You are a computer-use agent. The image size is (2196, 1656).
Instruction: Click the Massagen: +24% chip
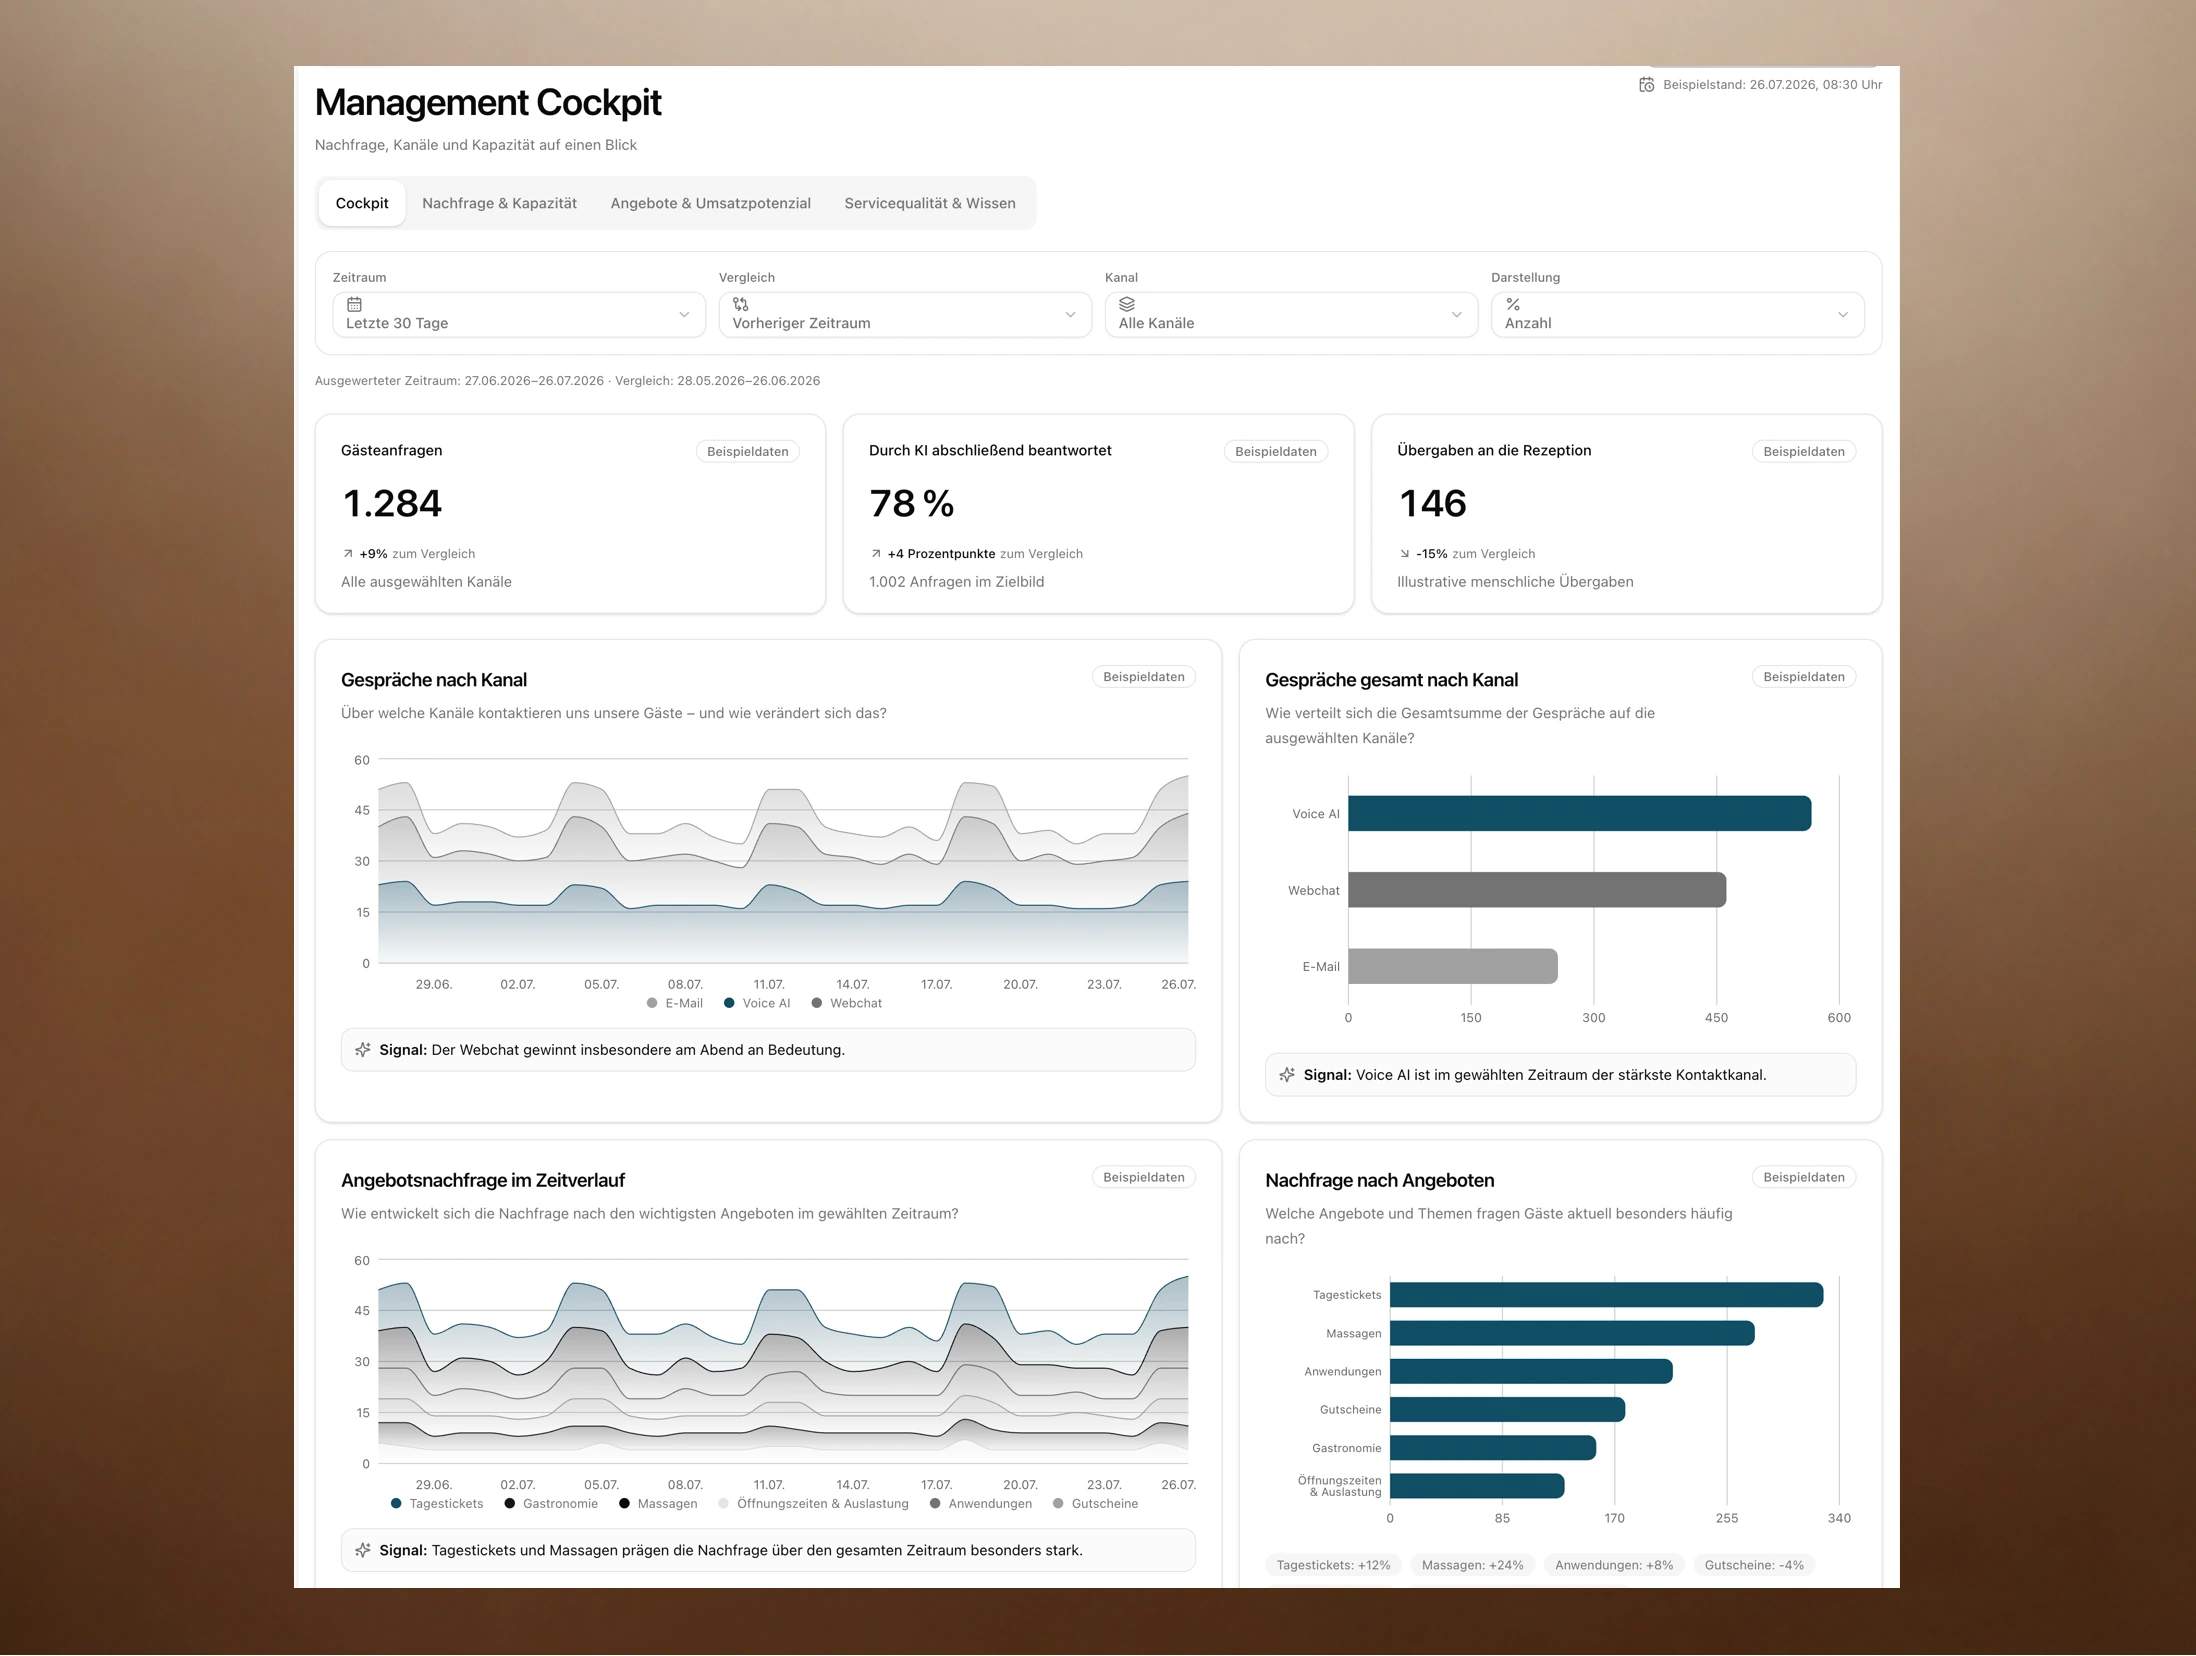(1472, 1565)
